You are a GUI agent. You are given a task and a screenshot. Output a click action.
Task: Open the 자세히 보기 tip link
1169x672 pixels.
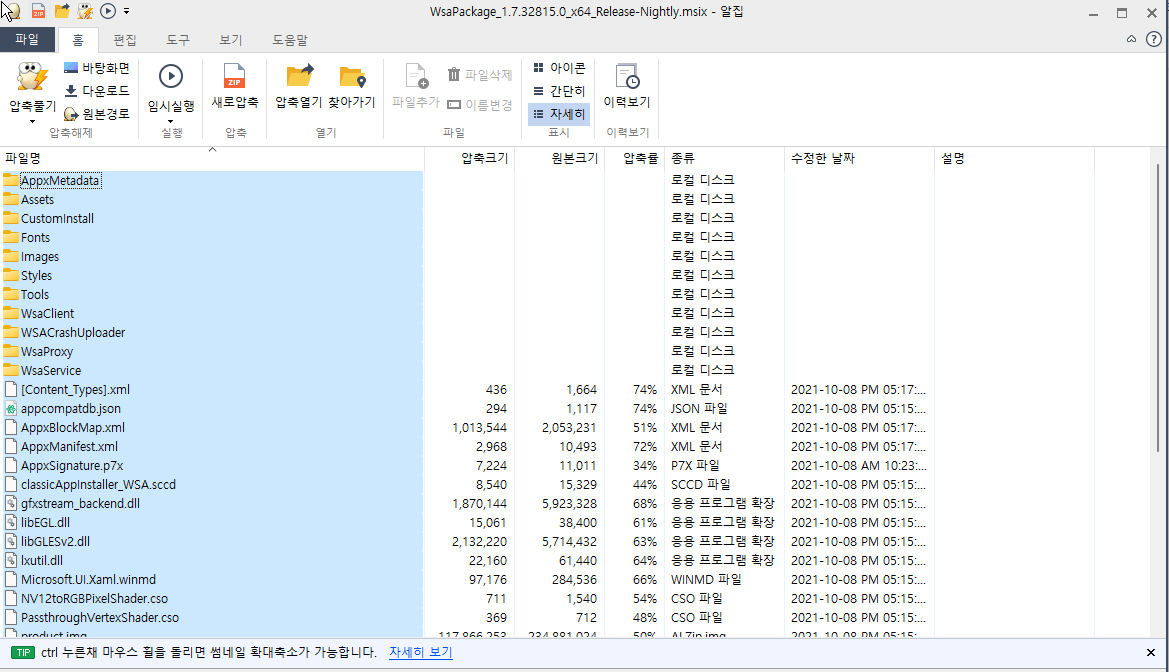coord(419,653)
